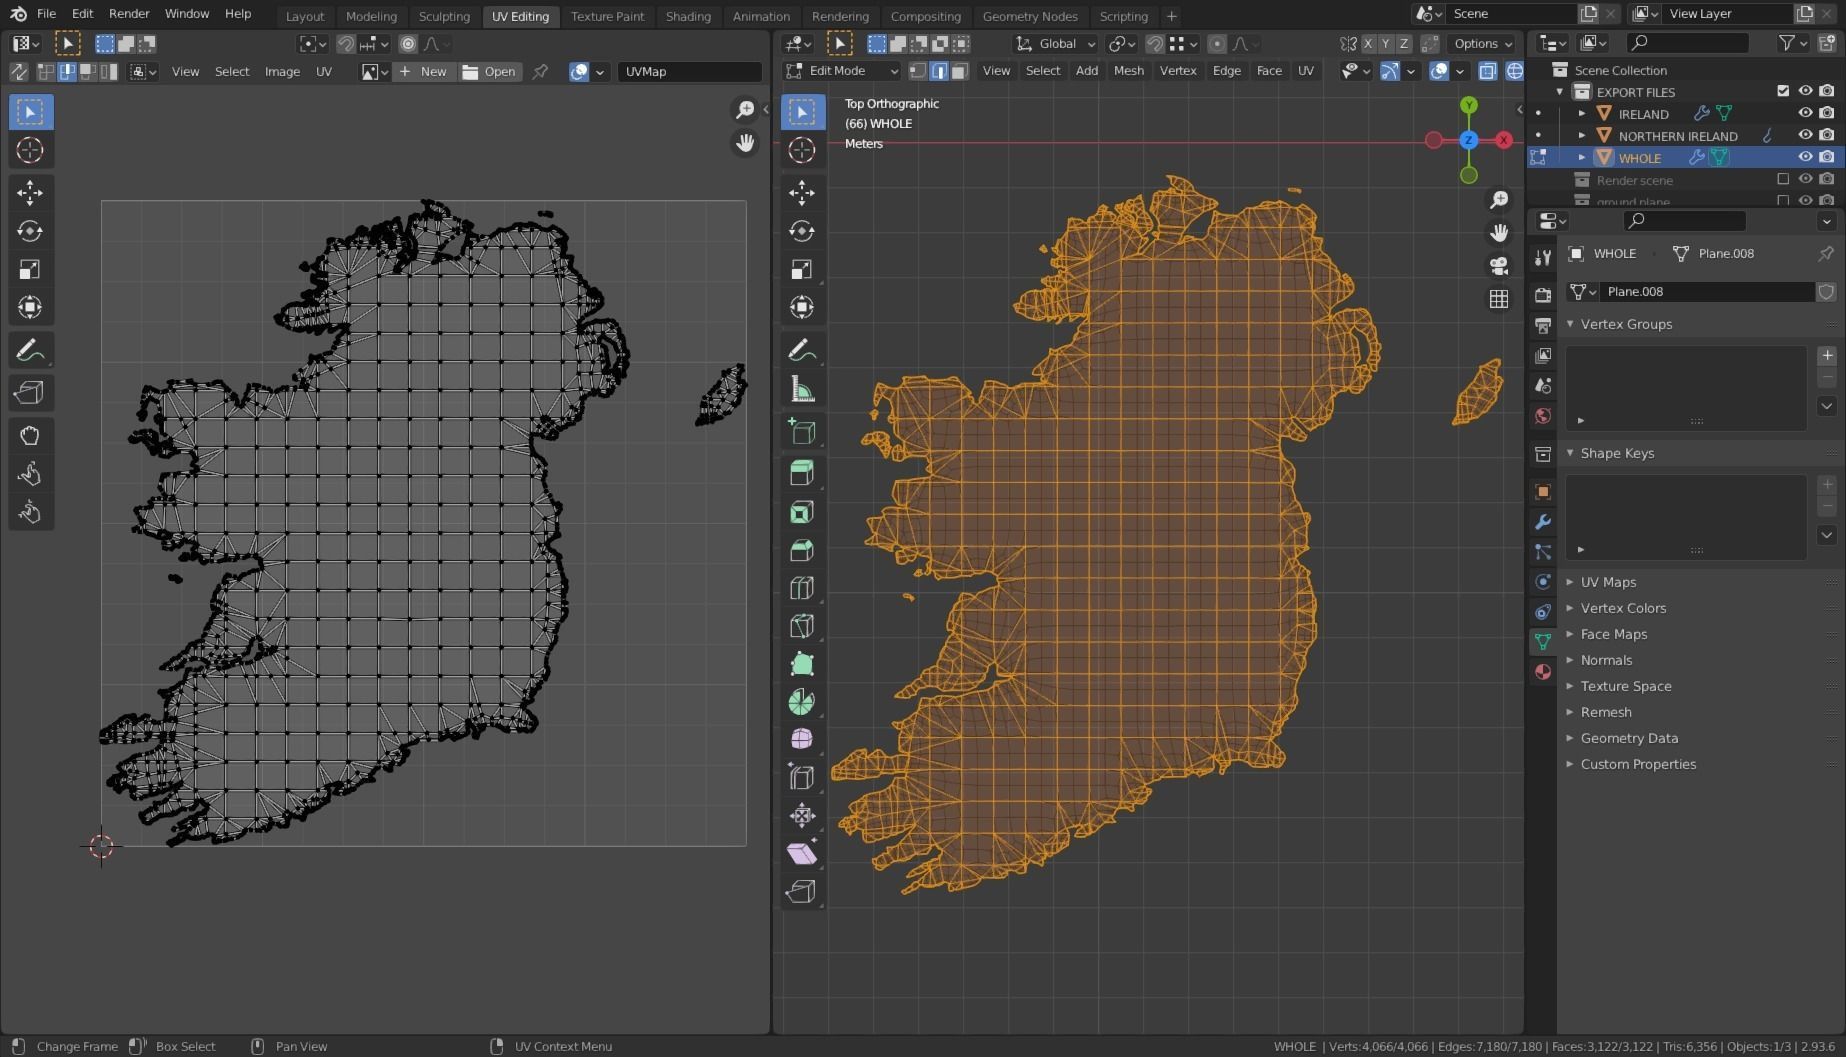Hide the NORTHERN IRELAND object in viewport

(x=1805, y=136)
